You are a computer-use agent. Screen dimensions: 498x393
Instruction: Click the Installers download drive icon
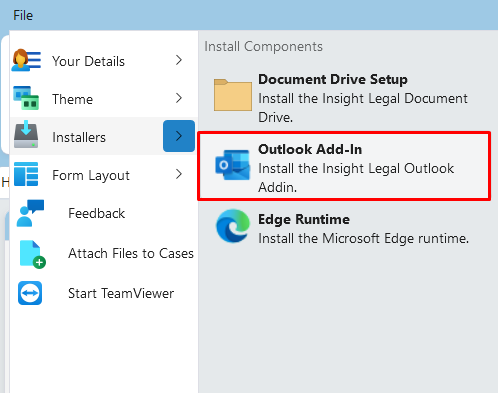coord(26,135)
